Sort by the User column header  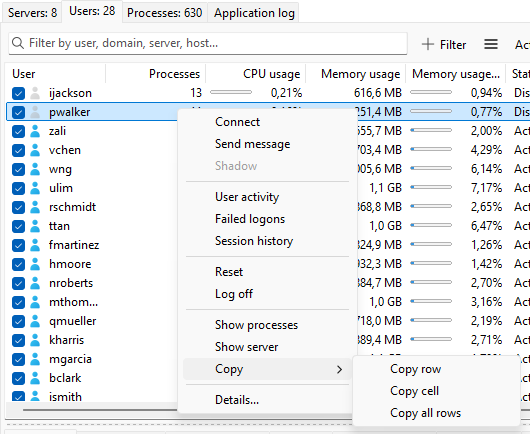(56, 74)
